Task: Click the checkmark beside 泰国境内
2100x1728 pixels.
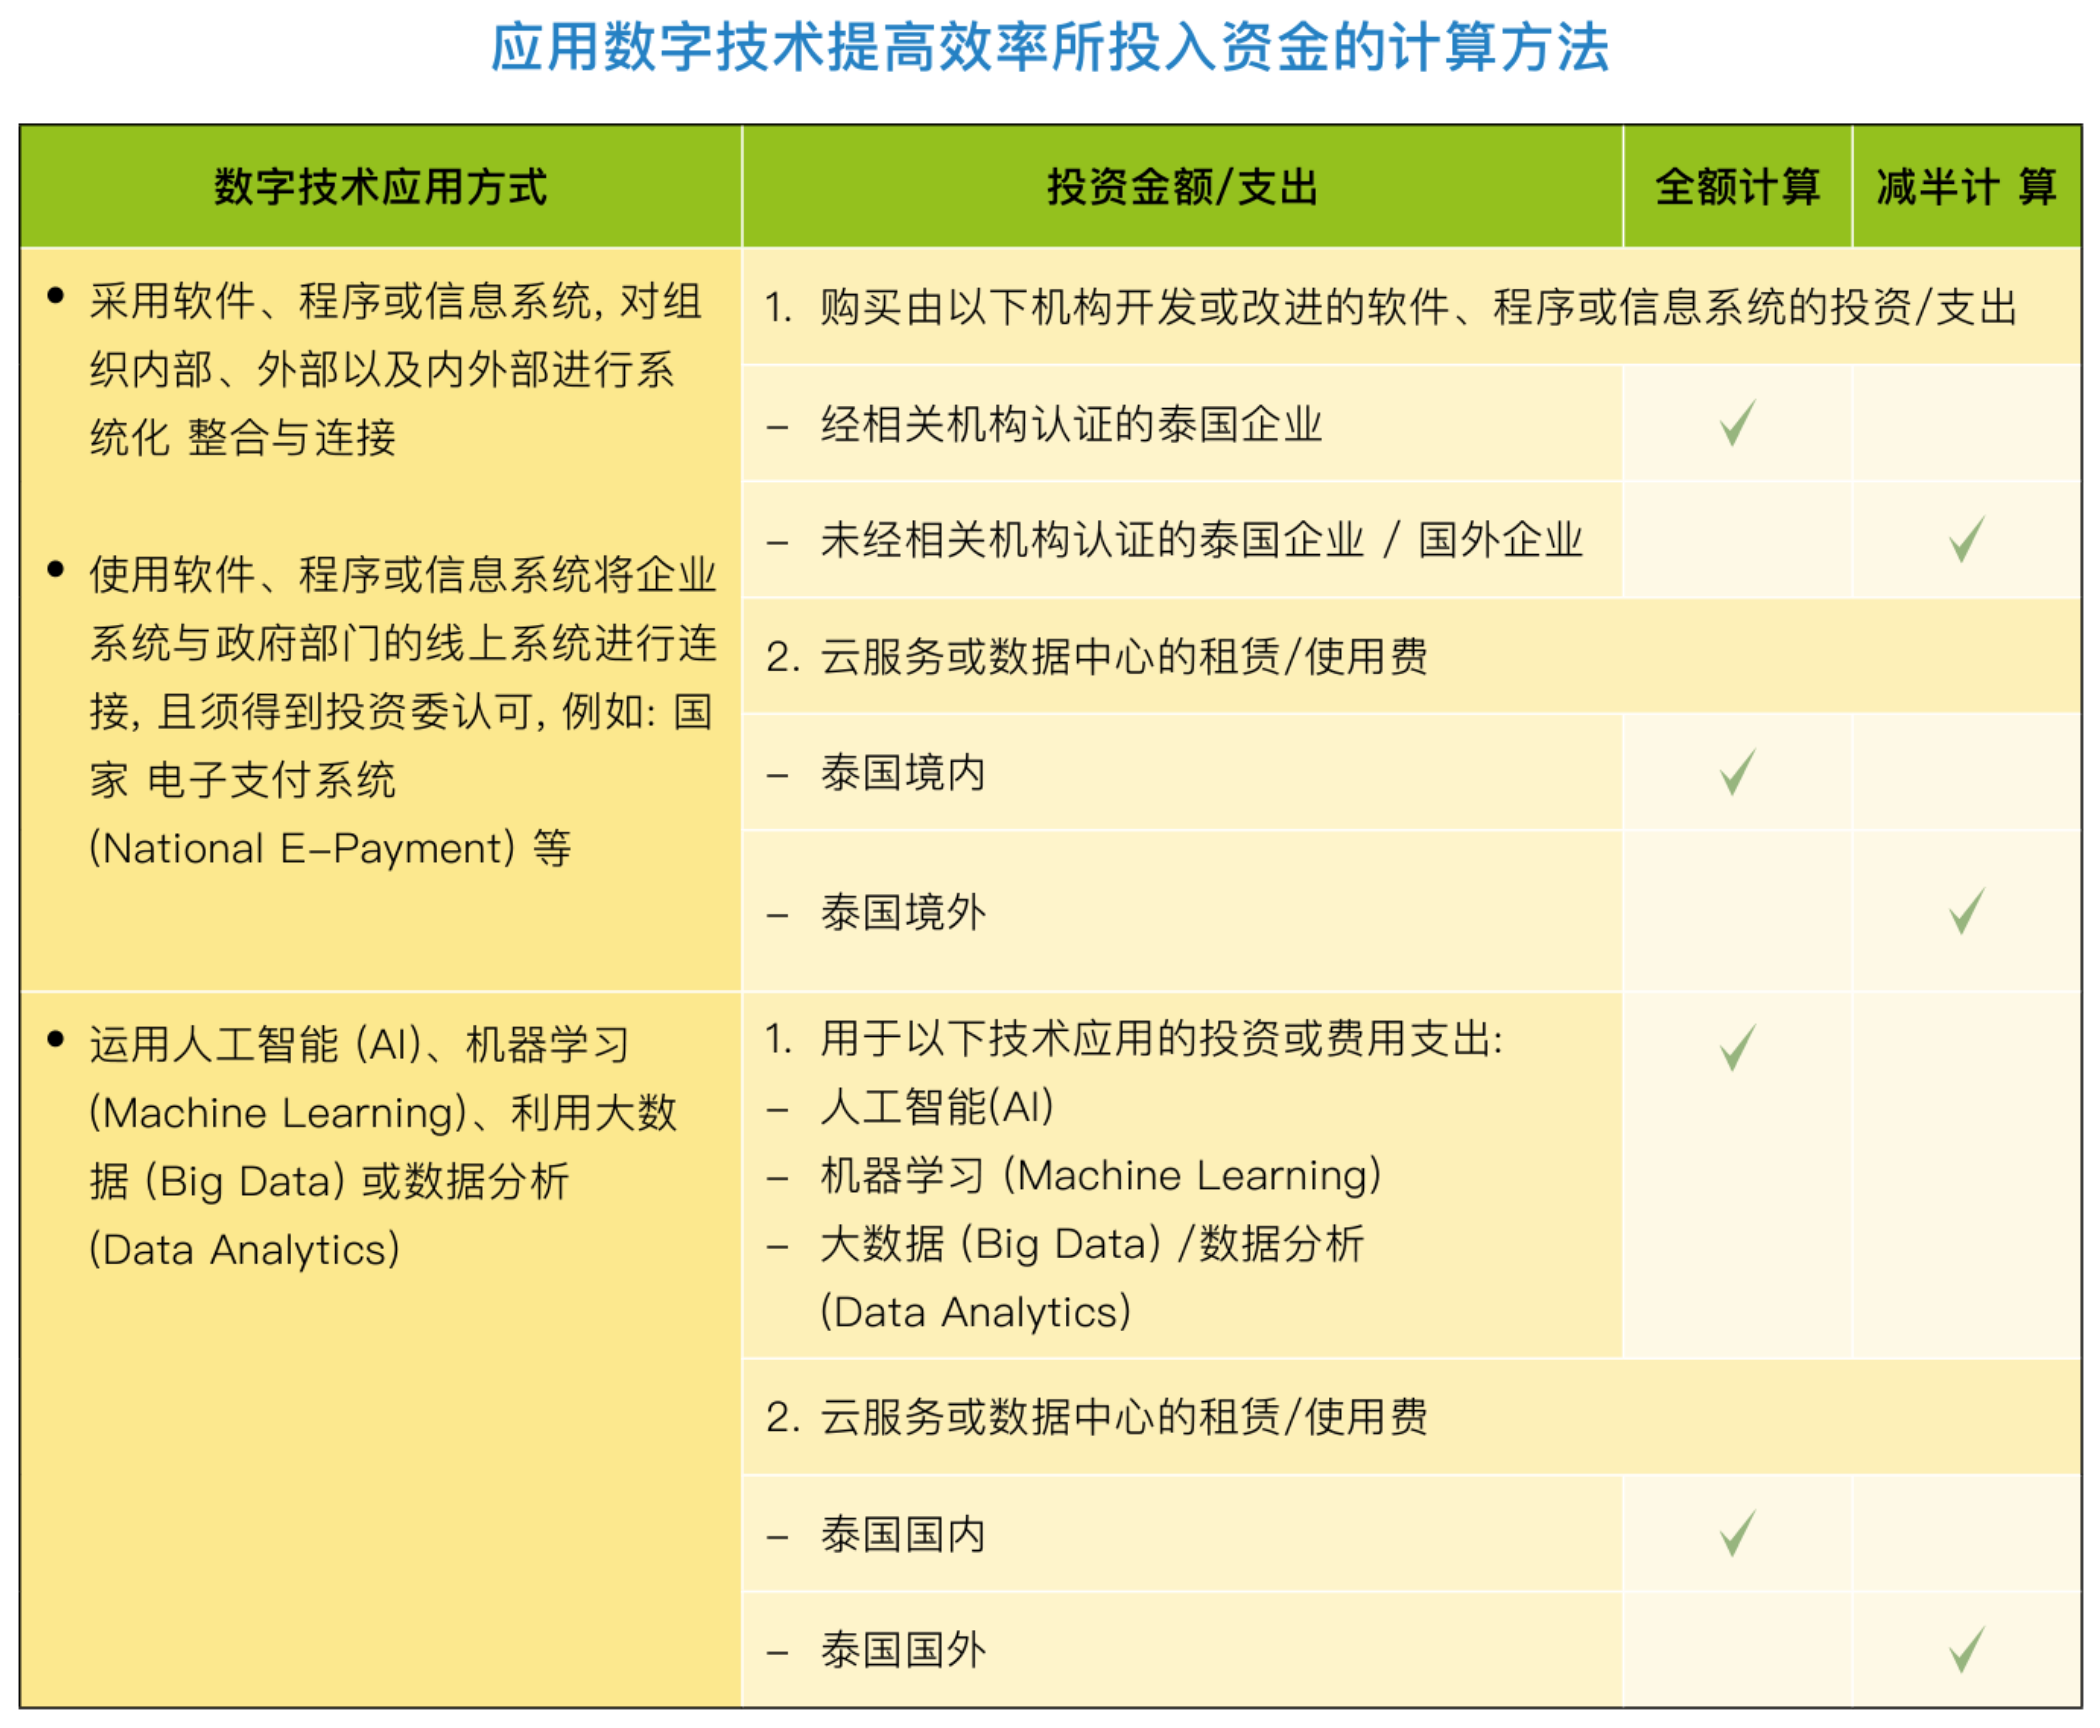Action: point(1737,772)
